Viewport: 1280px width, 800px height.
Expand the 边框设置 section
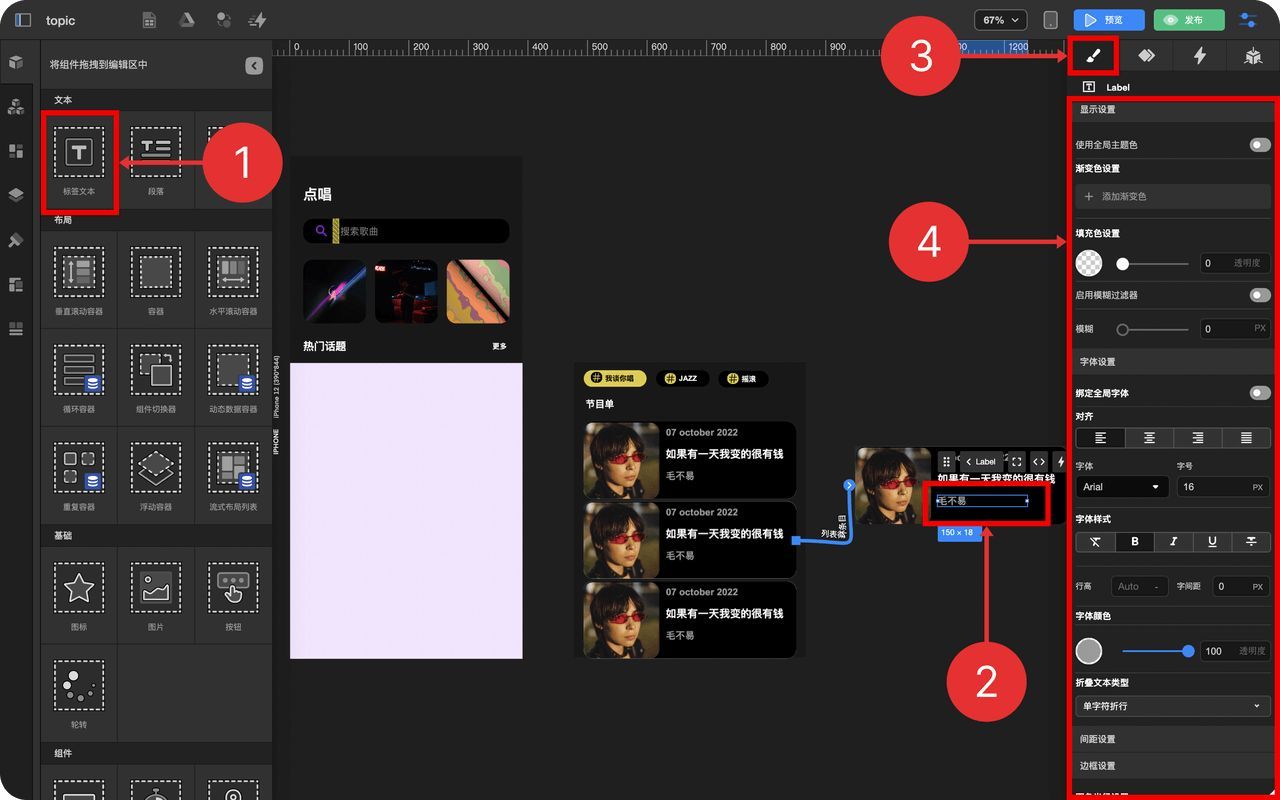1173,766
